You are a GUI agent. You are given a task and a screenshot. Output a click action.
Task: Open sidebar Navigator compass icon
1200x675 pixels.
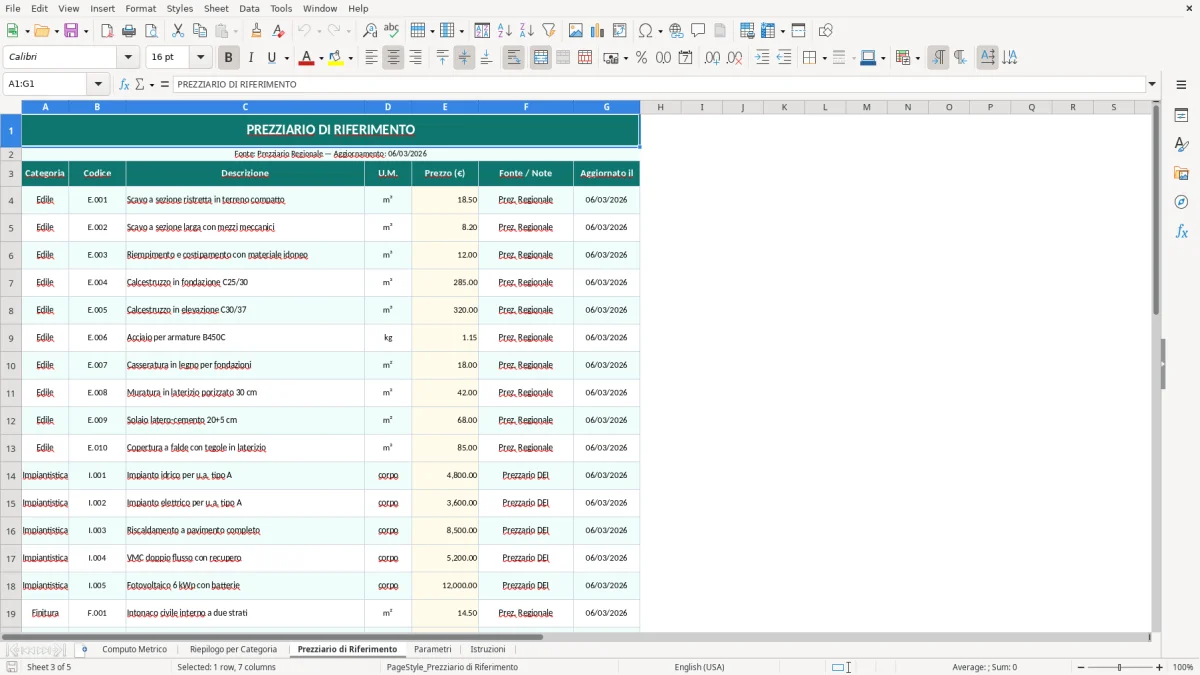[1181, 202]
